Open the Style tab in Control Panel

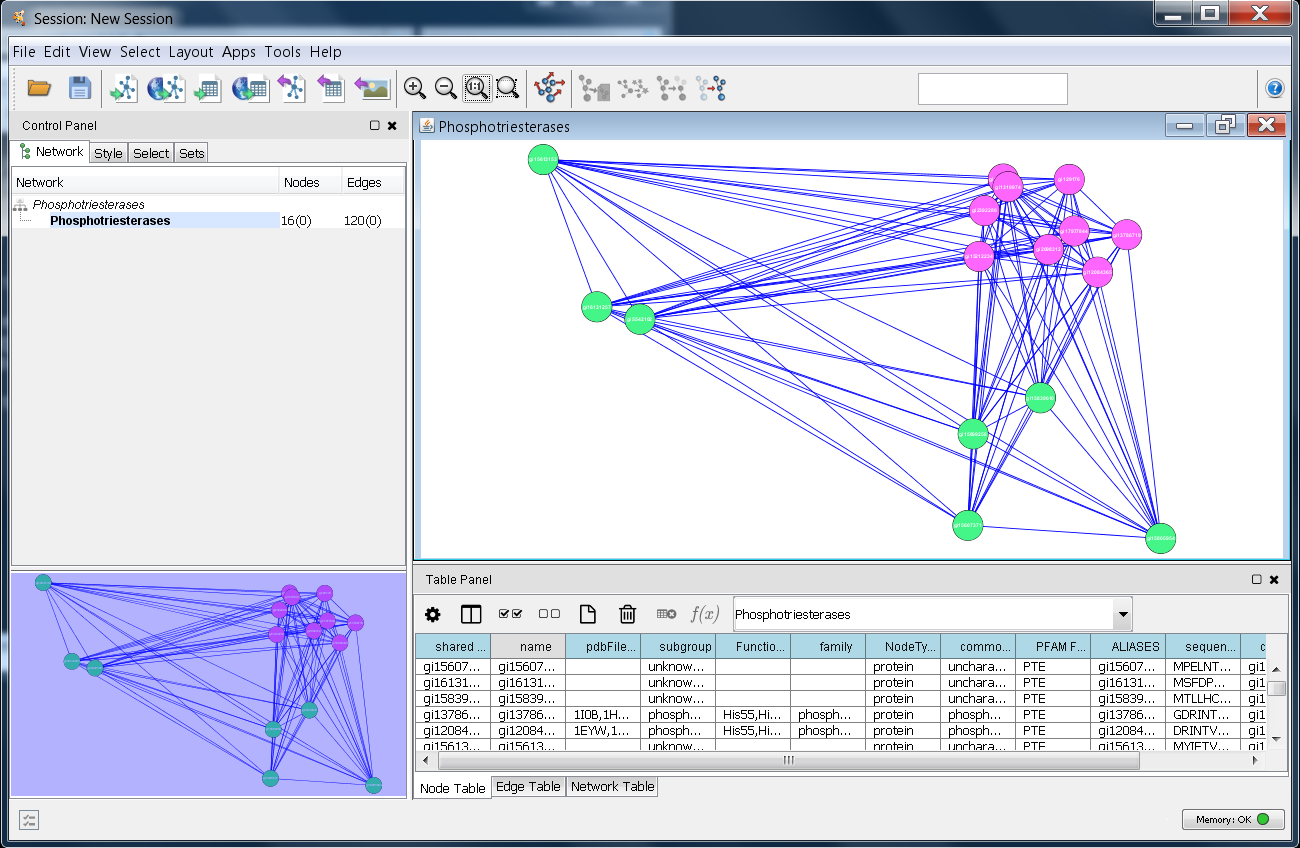[108, 153]
